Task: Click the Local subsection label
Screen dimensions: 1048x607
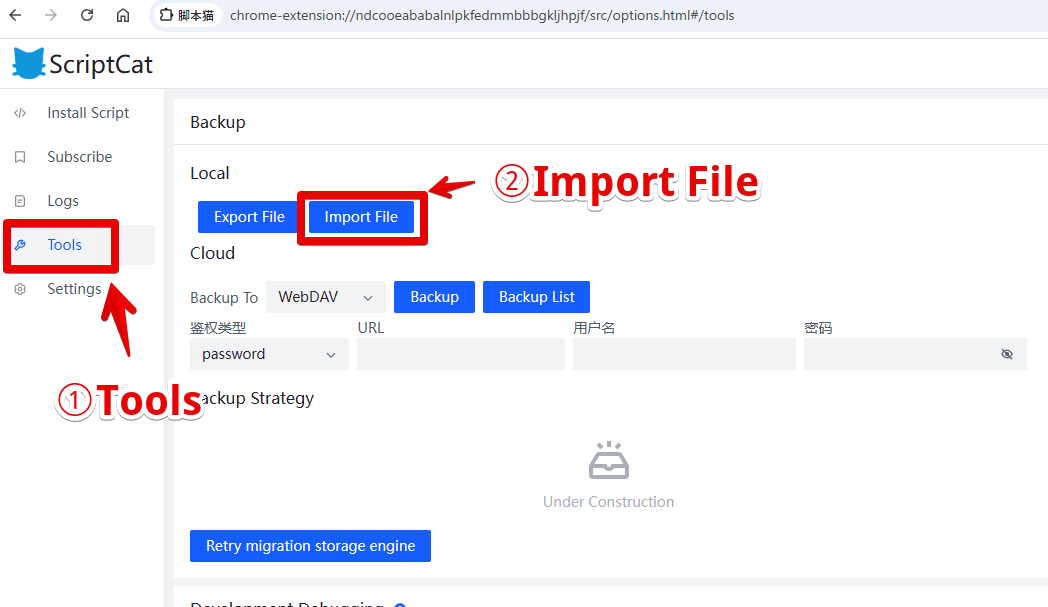Action: pyautogui.click(x=210, y=173)
